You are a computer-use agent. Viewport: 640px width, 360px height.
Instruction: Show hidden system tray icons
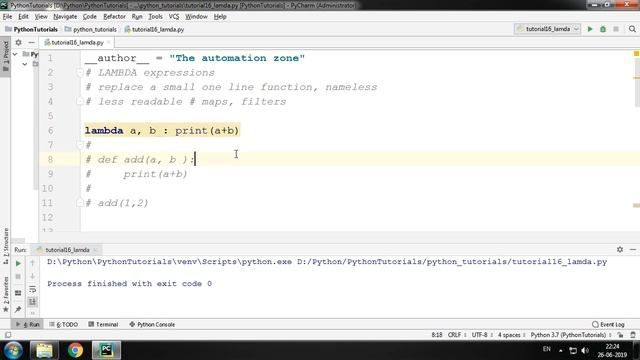[x=560, y=350]
